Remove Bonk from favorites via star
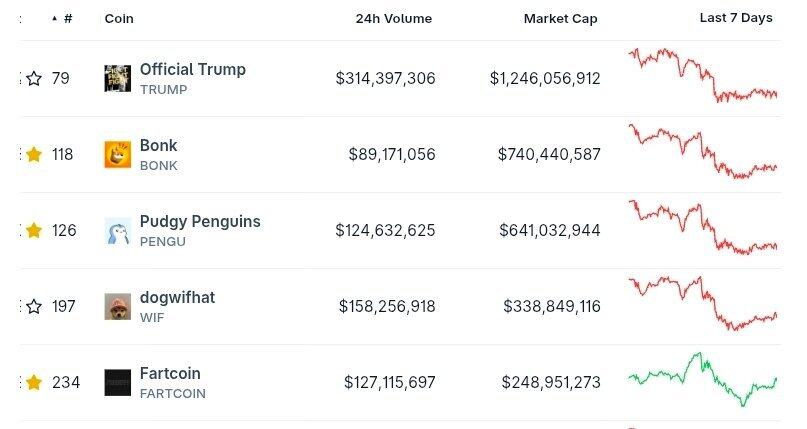This screenshot has width=807, height=429. [34, 154]
